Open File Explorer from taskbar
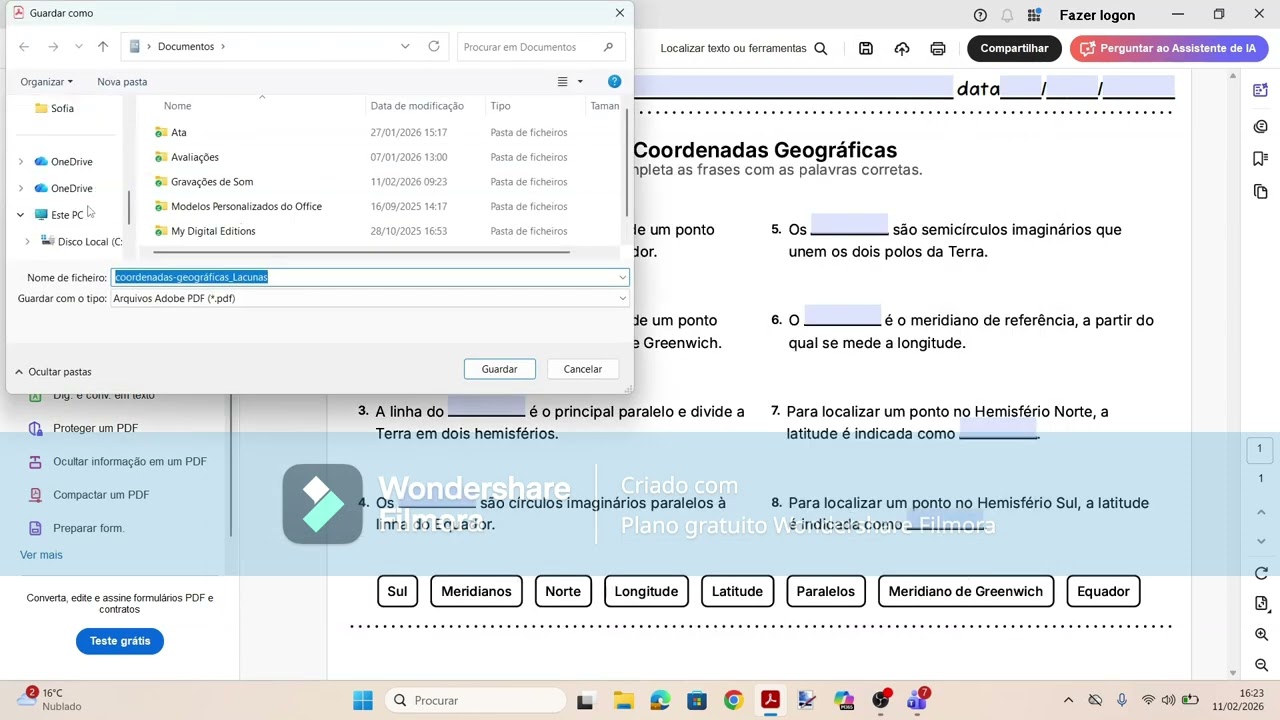Viewport: 1280px width, 720px height. tap(622, 701)
